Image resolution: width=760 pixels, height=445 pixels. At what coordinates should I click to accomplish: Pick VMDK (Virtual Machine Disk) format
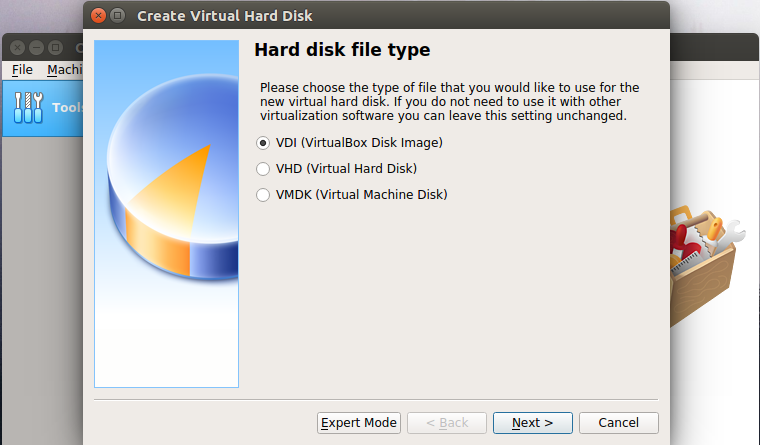pos(264,194)
